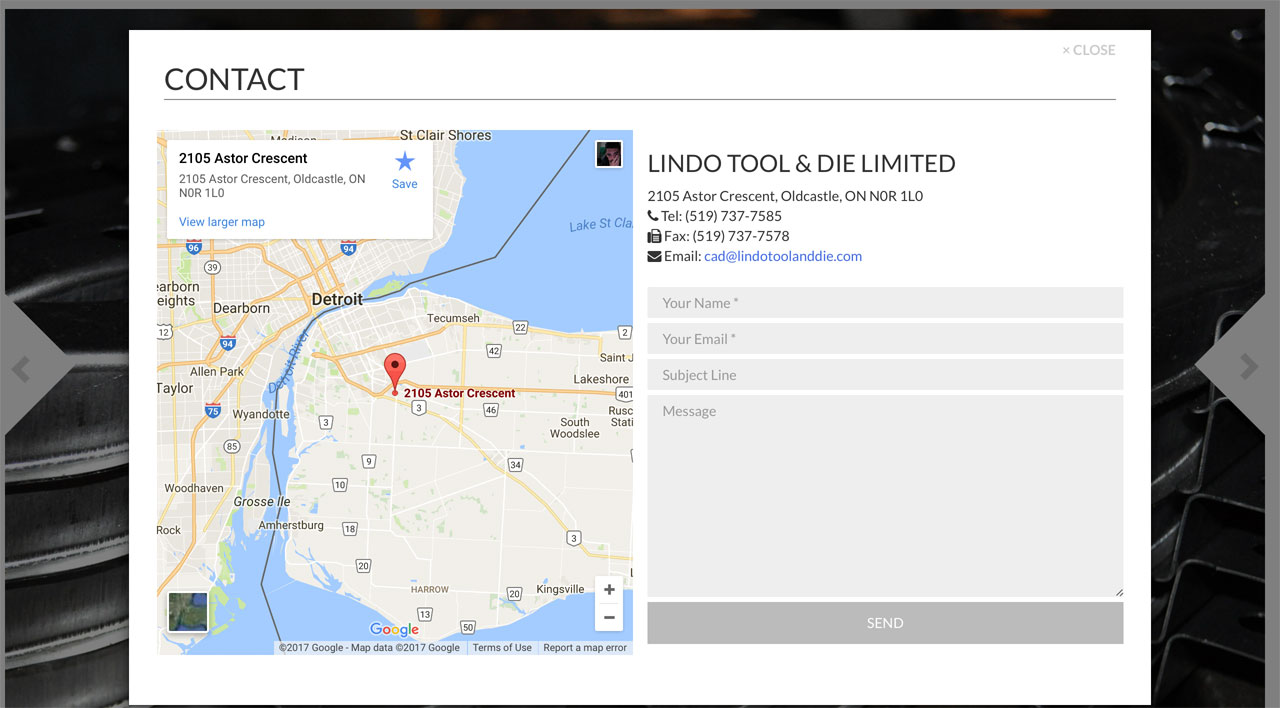Click the 2105 Astor Crescent map label
Image resolution: width=1280 pixels, height=708 pixels.
click(460, 393)
